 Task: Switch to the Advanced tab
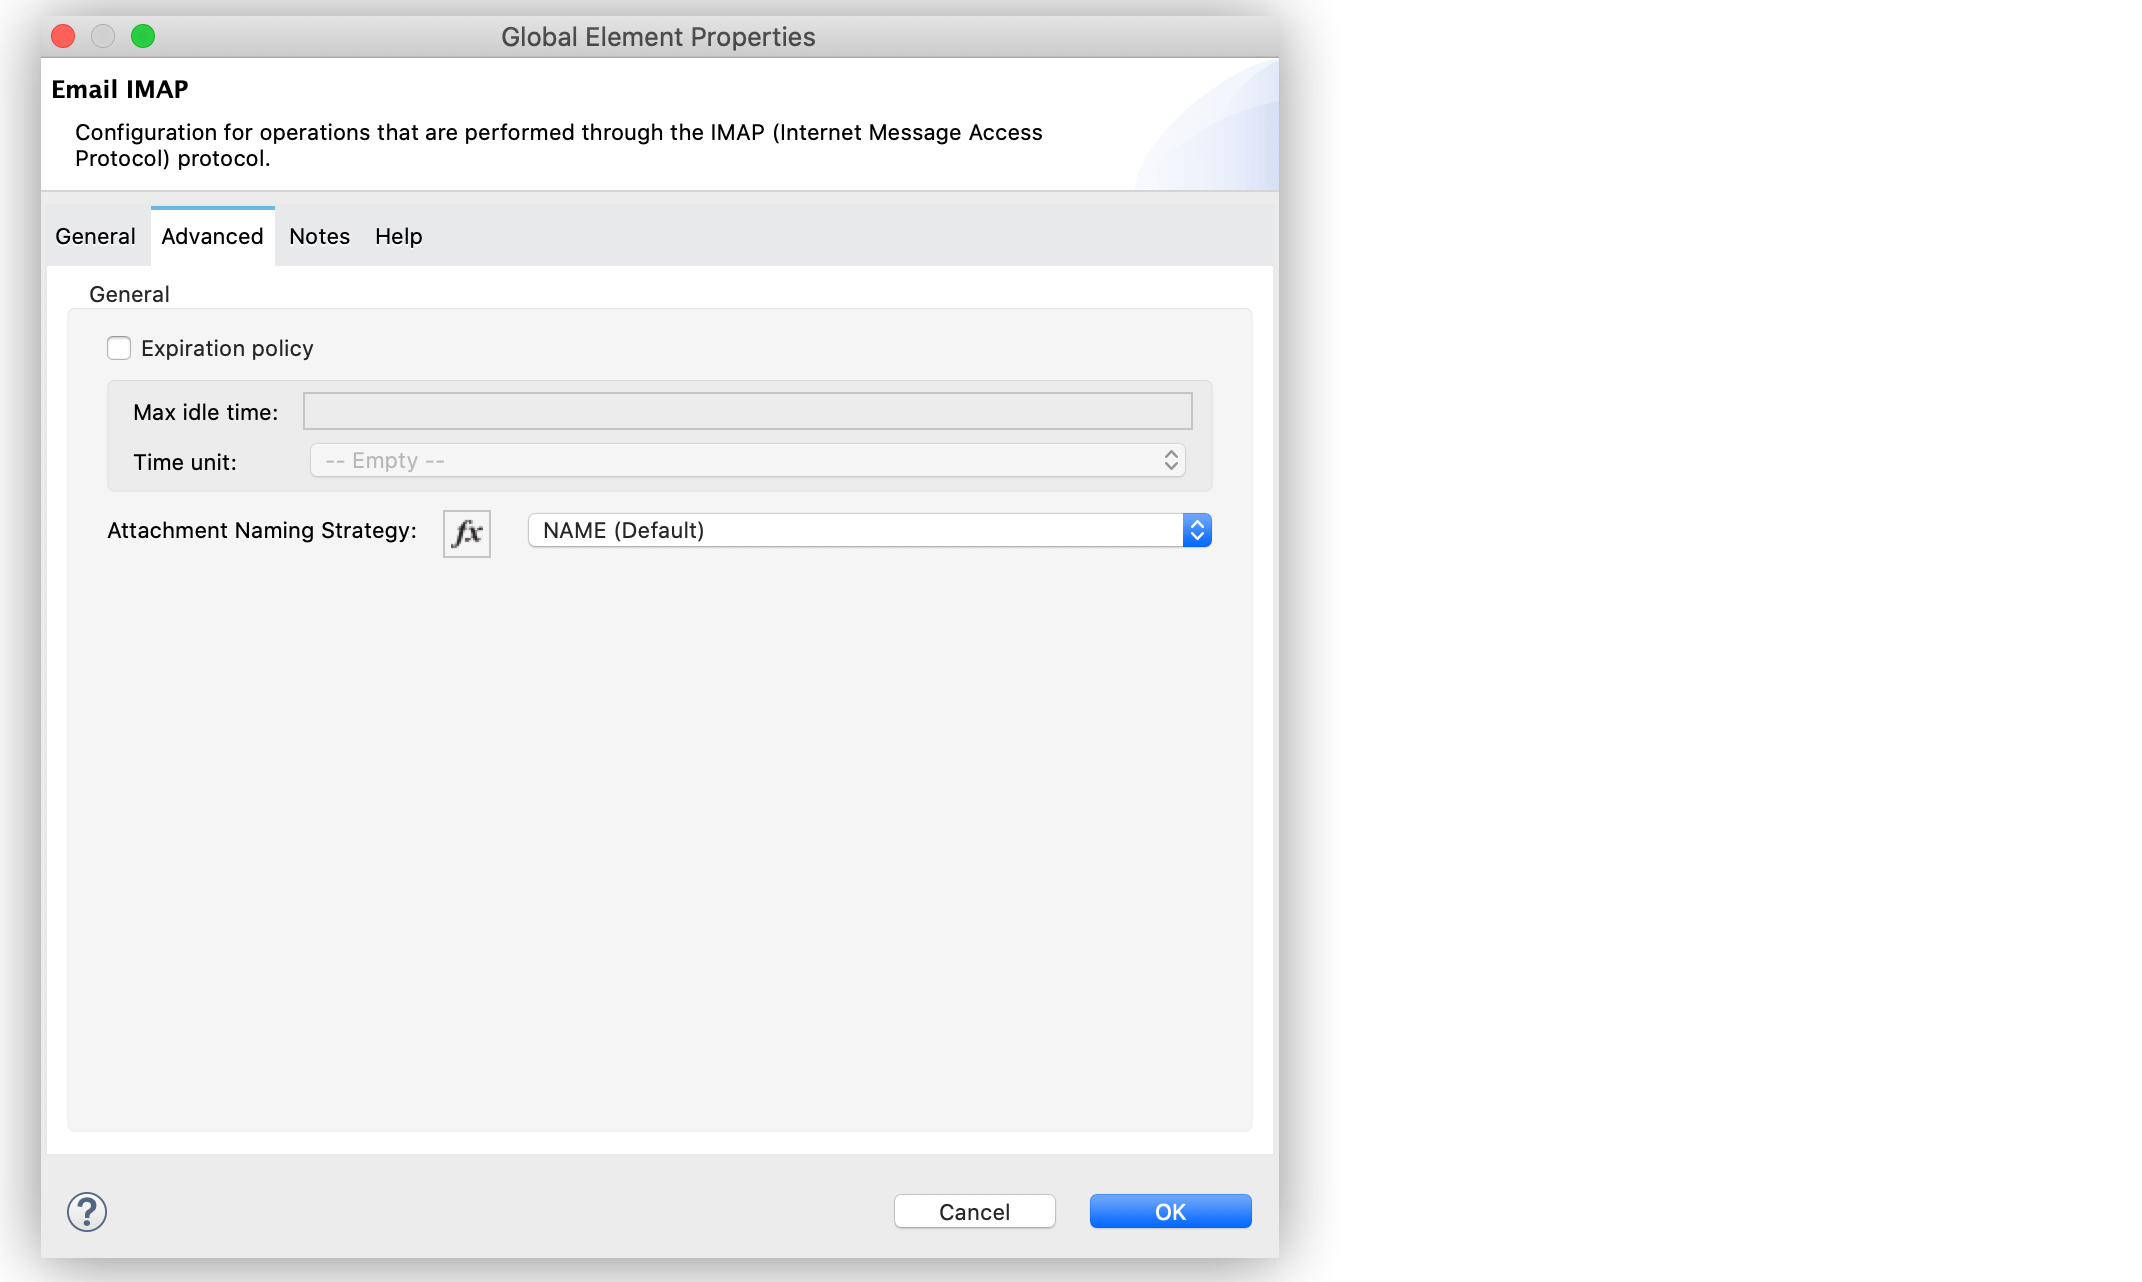coord(212,237)
